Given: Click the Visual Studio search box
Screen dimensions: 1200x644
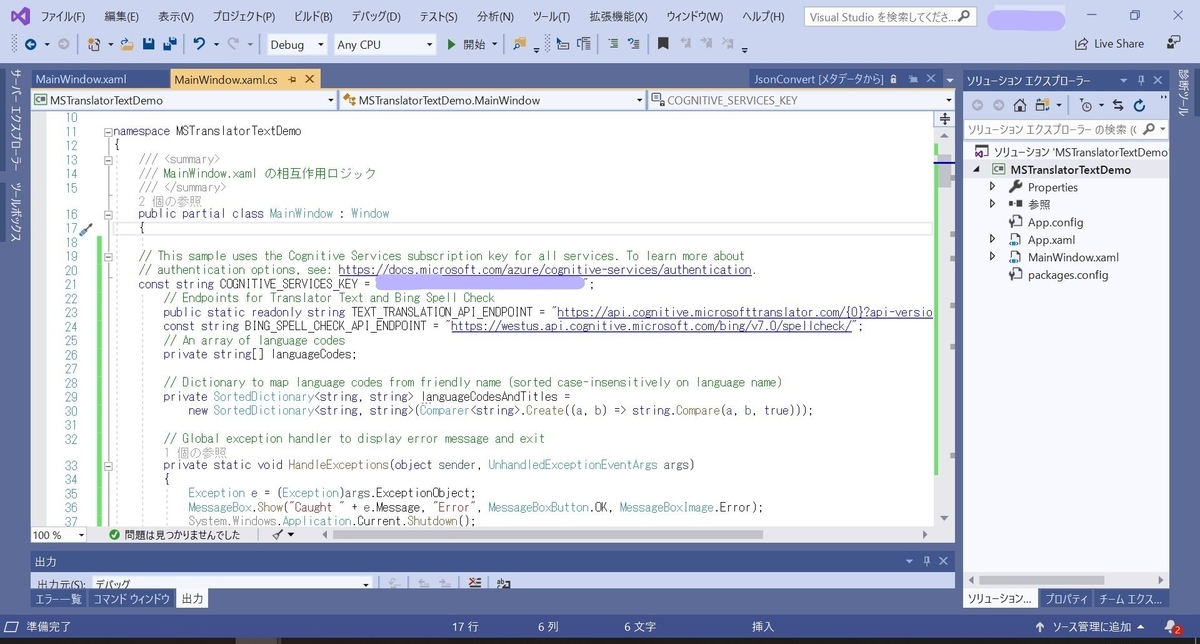Looking at the screenshot, I should point(890,17).
